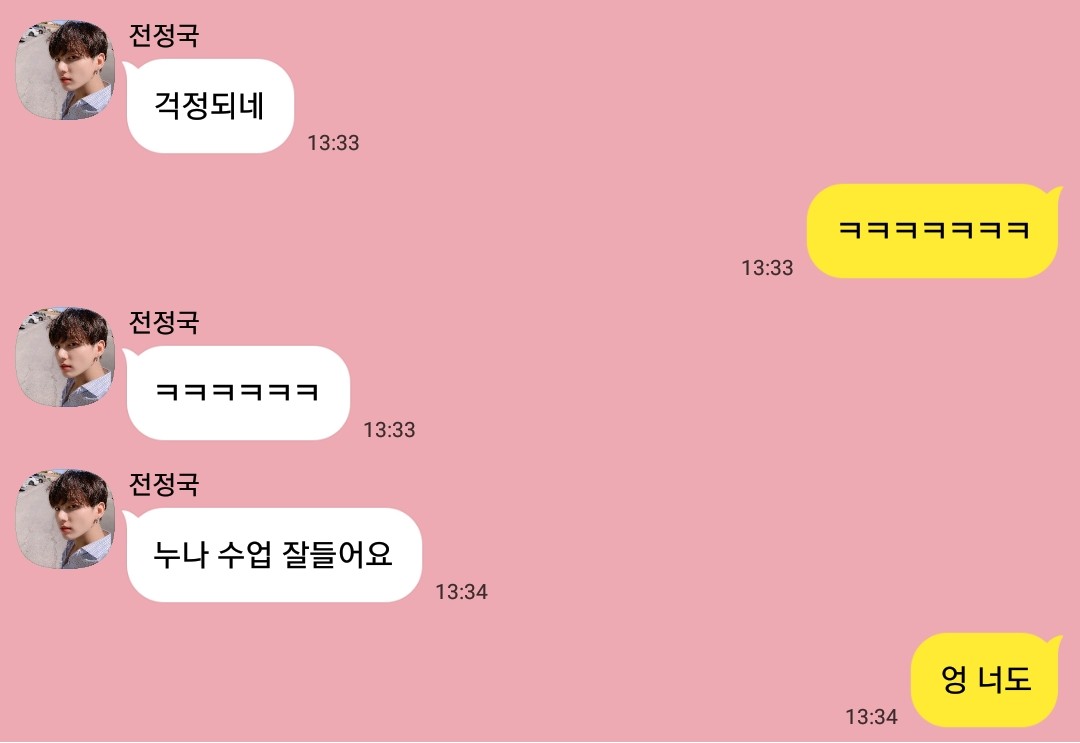Image resolution: width=1080 pixels, height=743 pixels.
Task: Click the word 수업 in the message
Action: (x=245, y=555)
